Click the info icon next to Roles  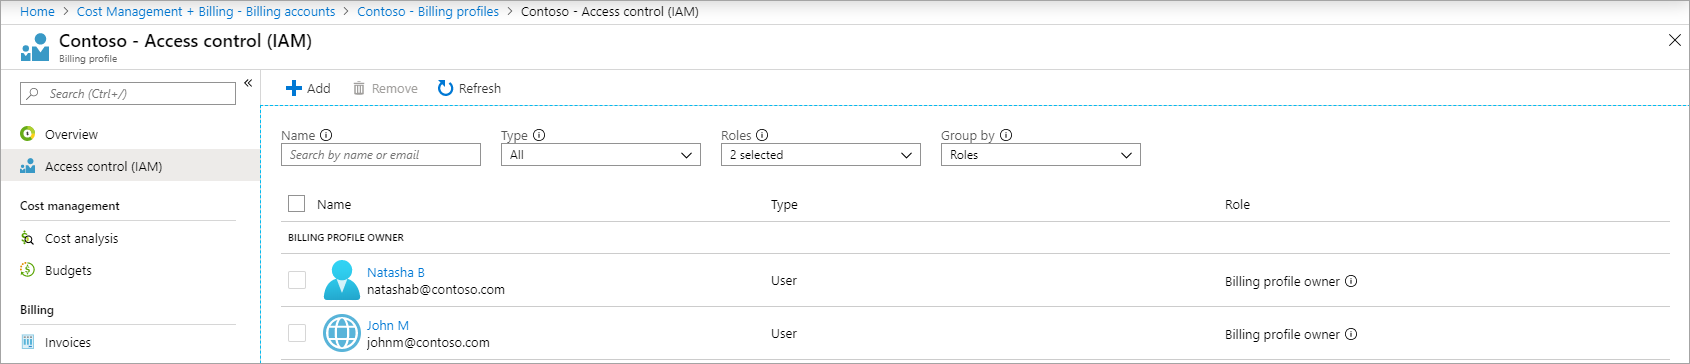point(762,135)
